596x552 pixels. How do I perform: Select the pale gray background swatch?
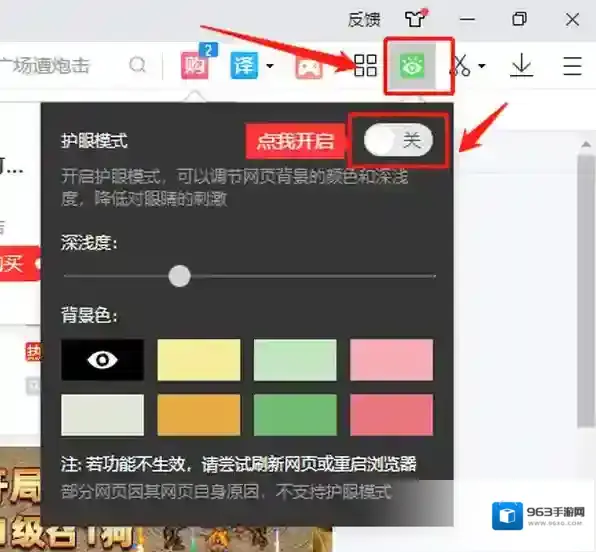(103, 415)
